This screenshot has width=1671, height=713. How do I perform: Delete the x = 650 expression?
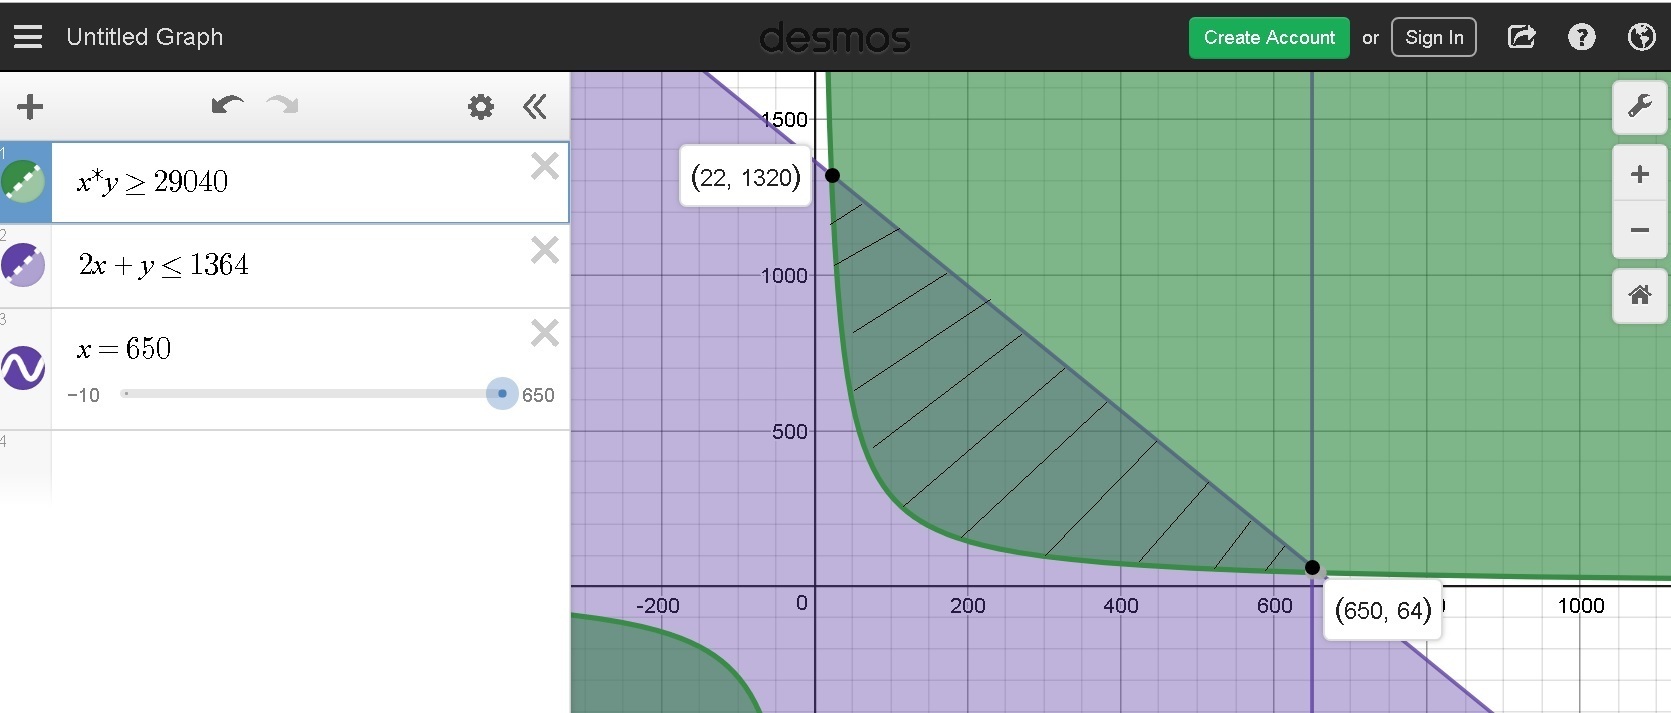point(545,332)
